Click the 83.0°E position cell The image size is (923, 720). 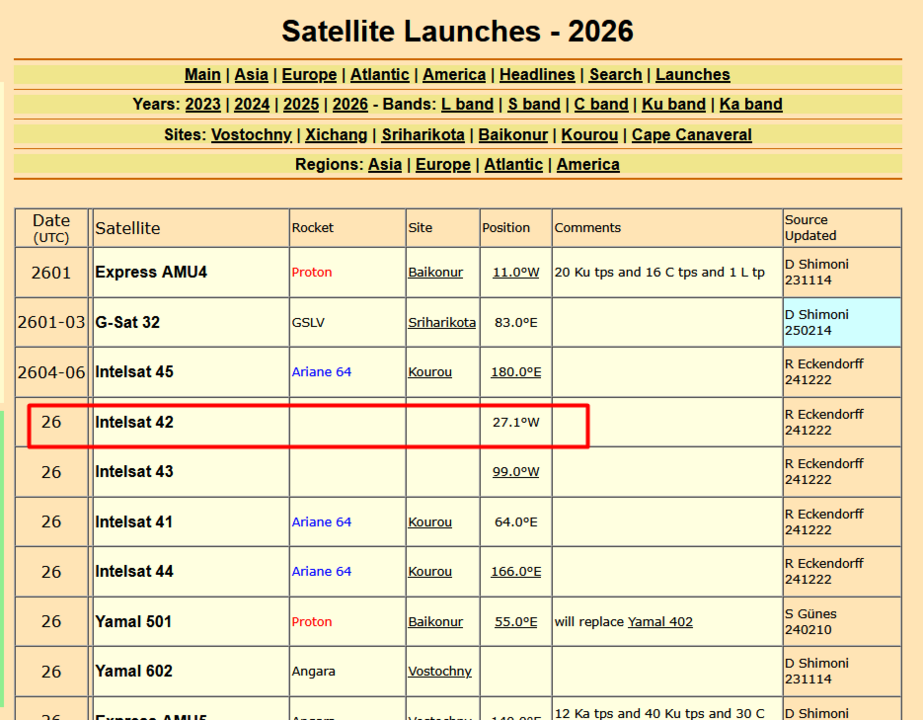click(516, 323)
